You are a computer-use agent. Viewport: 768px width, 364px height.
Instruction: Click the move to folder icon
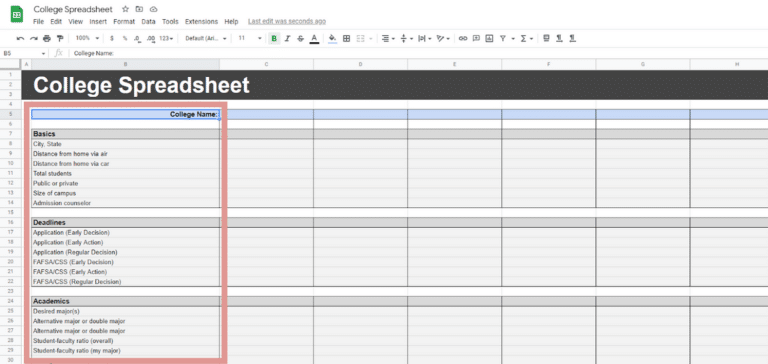(140, 9)
